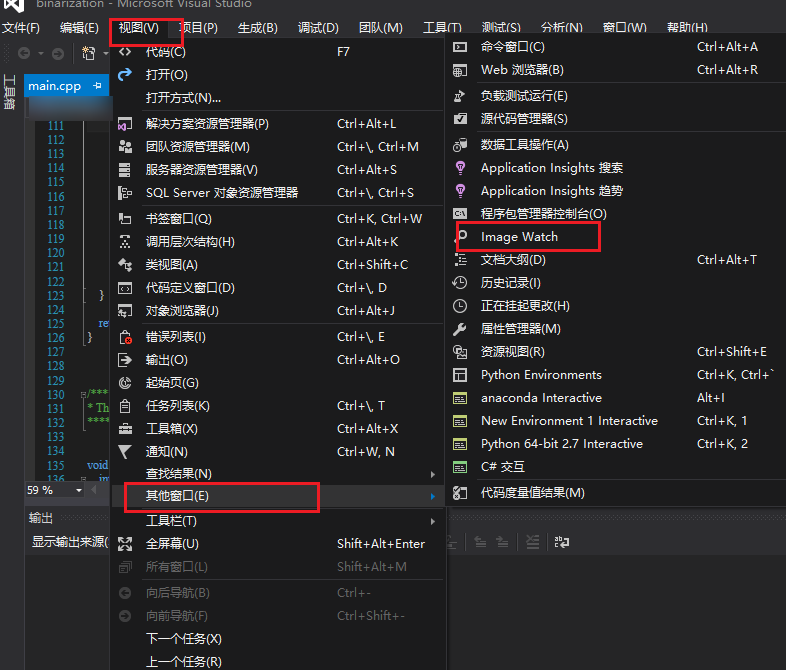This screenshot has width=786, height=670.
Task: Click the Solution Explorer (解决方案资源管理器) icon
Action: click(125, 123)
